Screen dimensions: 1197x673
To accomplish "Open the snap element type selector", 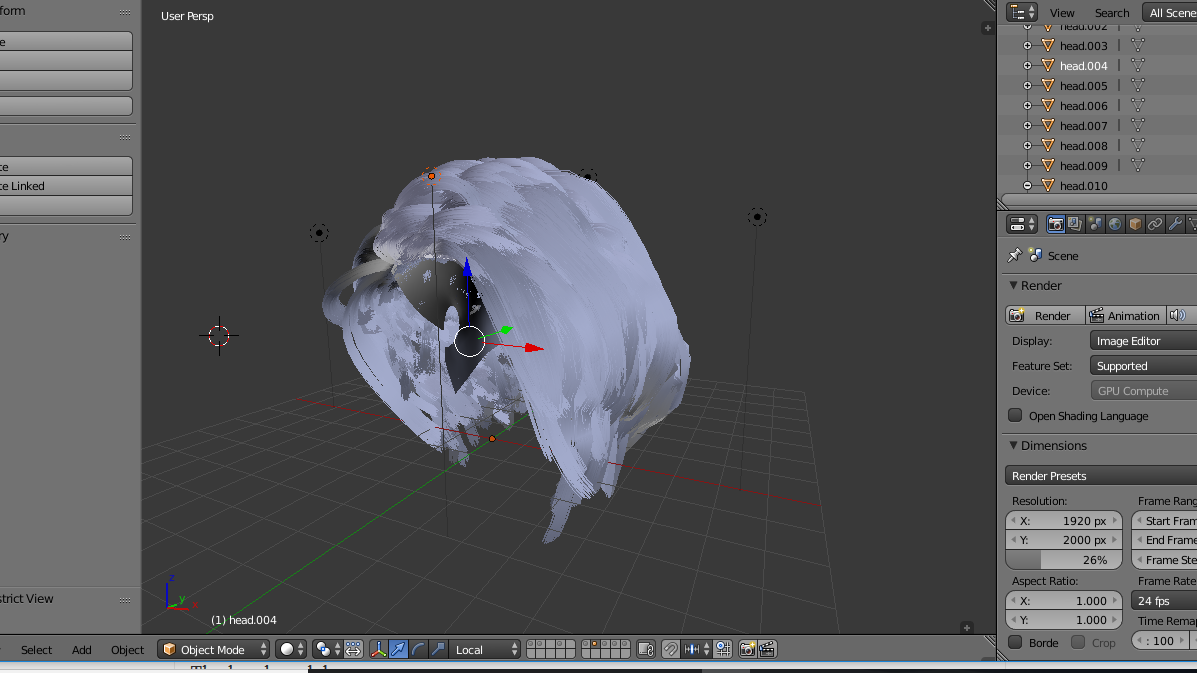I will tap(696, 649).
